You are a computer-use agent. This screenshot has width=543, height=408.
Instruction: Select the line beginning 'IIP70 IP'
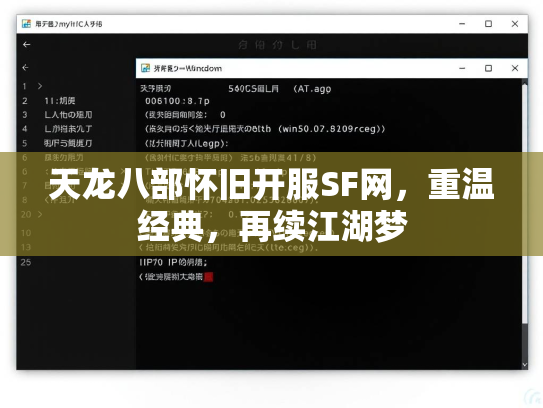(173, 262)
